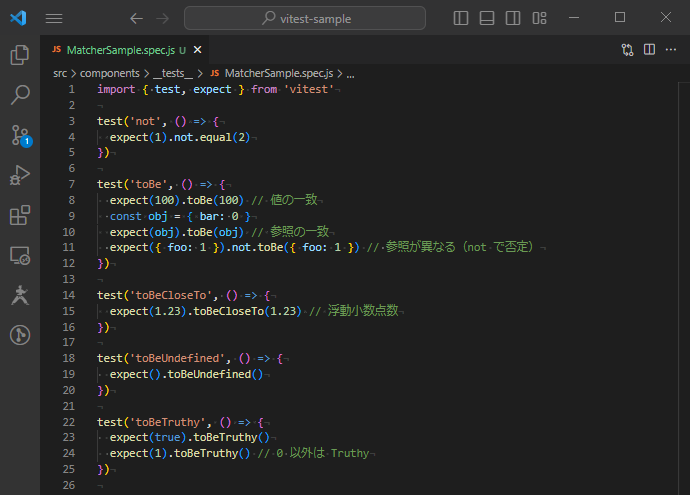
Task: Go back with the left arrow
Action: pos(136,18)
